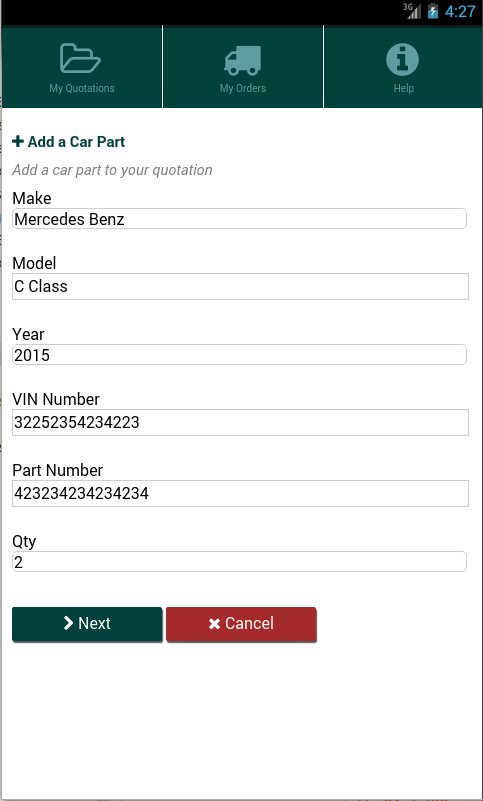Viewport: 483px width, 801px height.
Task: Tap the clock showing 4:27
Action: coord(459,11)
